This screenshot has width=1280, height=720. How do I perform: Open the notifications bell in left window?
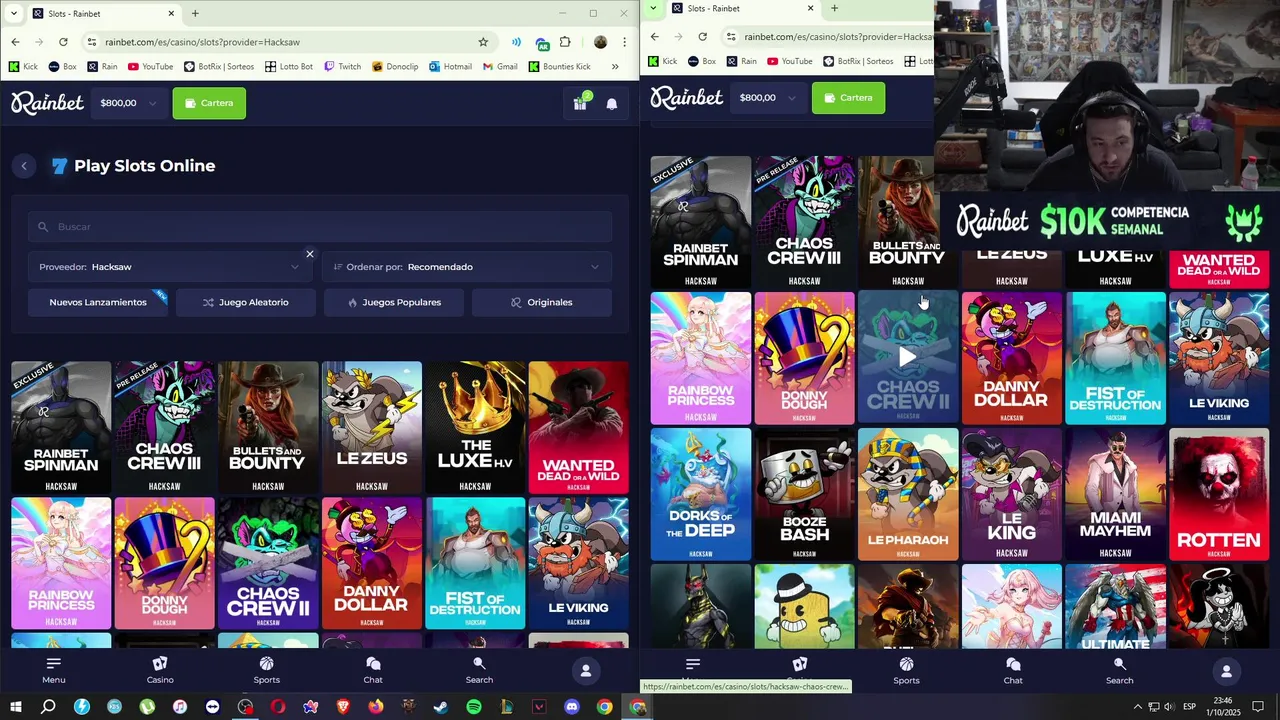click(x=612, y=103)
